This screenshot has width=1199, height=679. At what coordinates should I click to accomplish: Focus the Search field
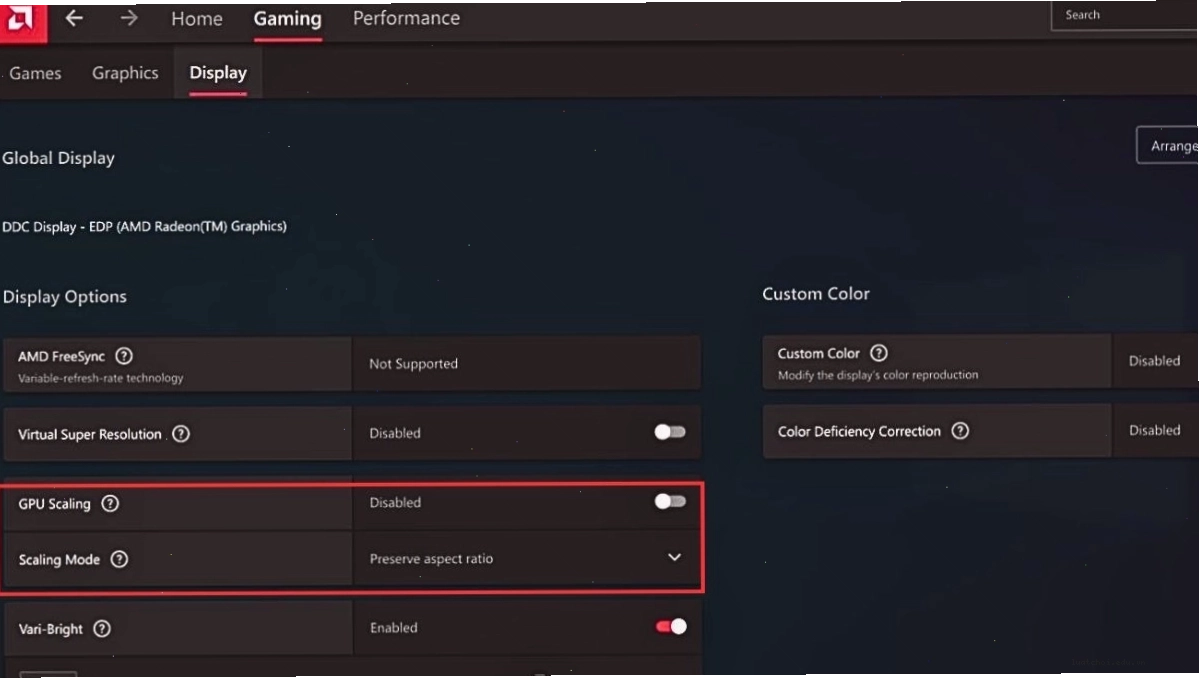click(1124, 15)
